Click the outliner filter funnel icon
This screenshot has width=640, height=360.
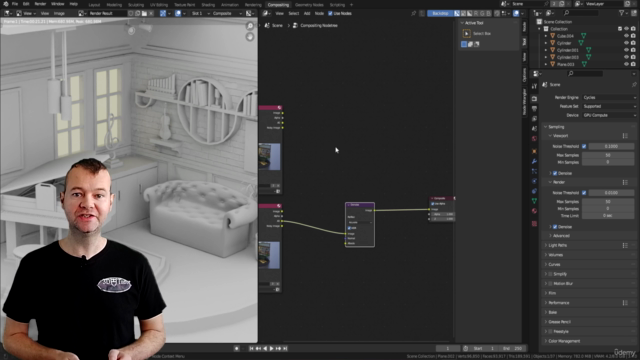[622, 13]
